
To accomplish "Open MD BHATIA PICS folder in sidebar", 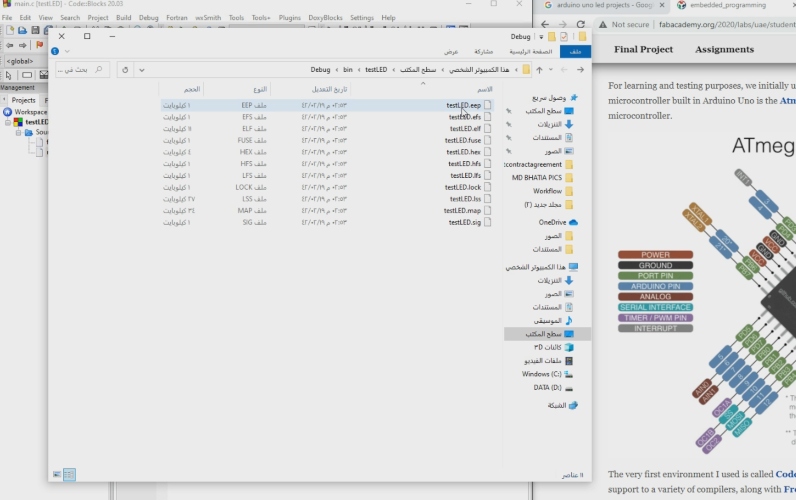I will pos(542,178).
